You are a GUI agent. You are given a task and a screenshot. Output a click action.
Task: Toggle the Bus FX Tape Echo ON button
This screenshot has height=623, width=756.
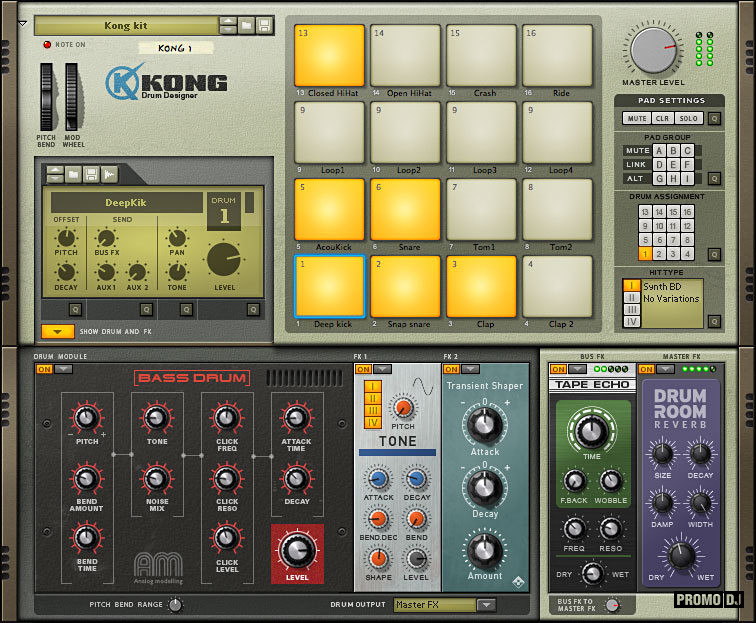[x=558, y=369]
